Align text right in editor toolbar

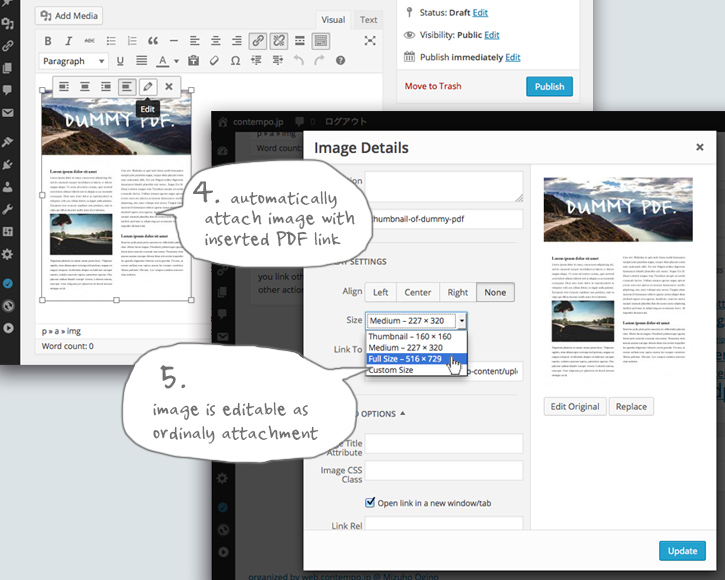click(x=237, y=41)
